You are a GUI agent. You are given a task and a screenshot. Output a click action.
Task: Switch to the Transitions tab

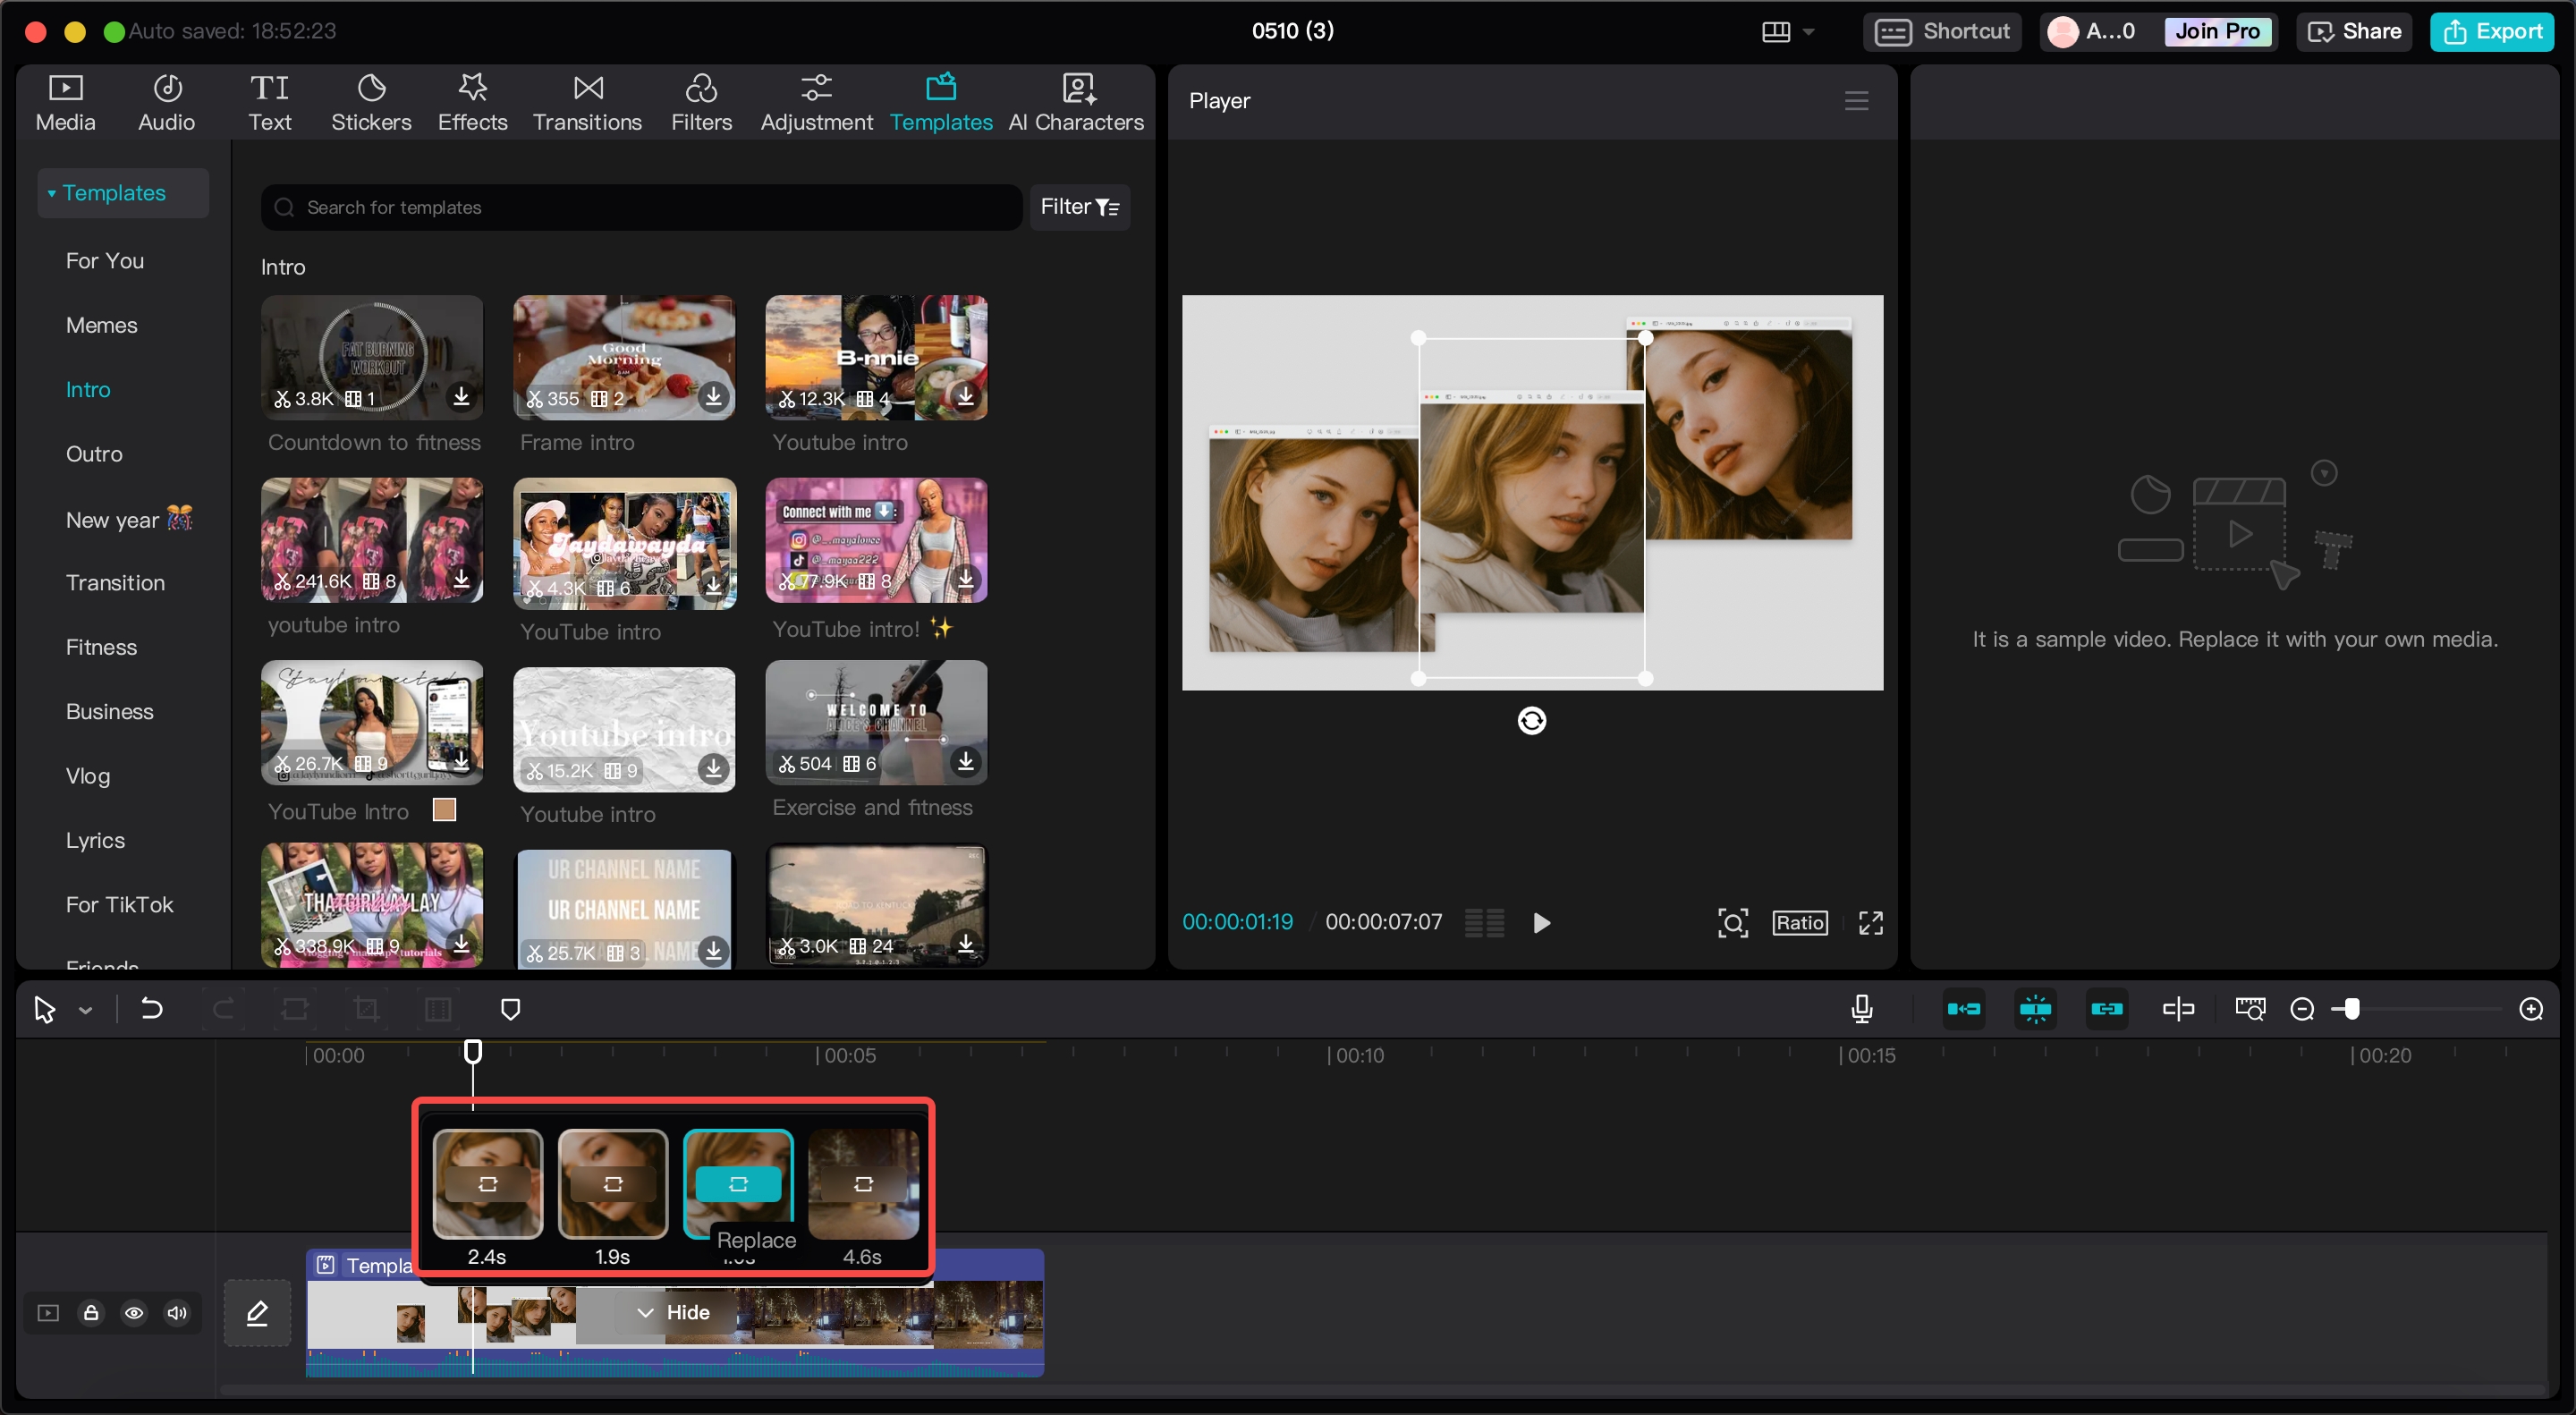click(x=587, y=100)
